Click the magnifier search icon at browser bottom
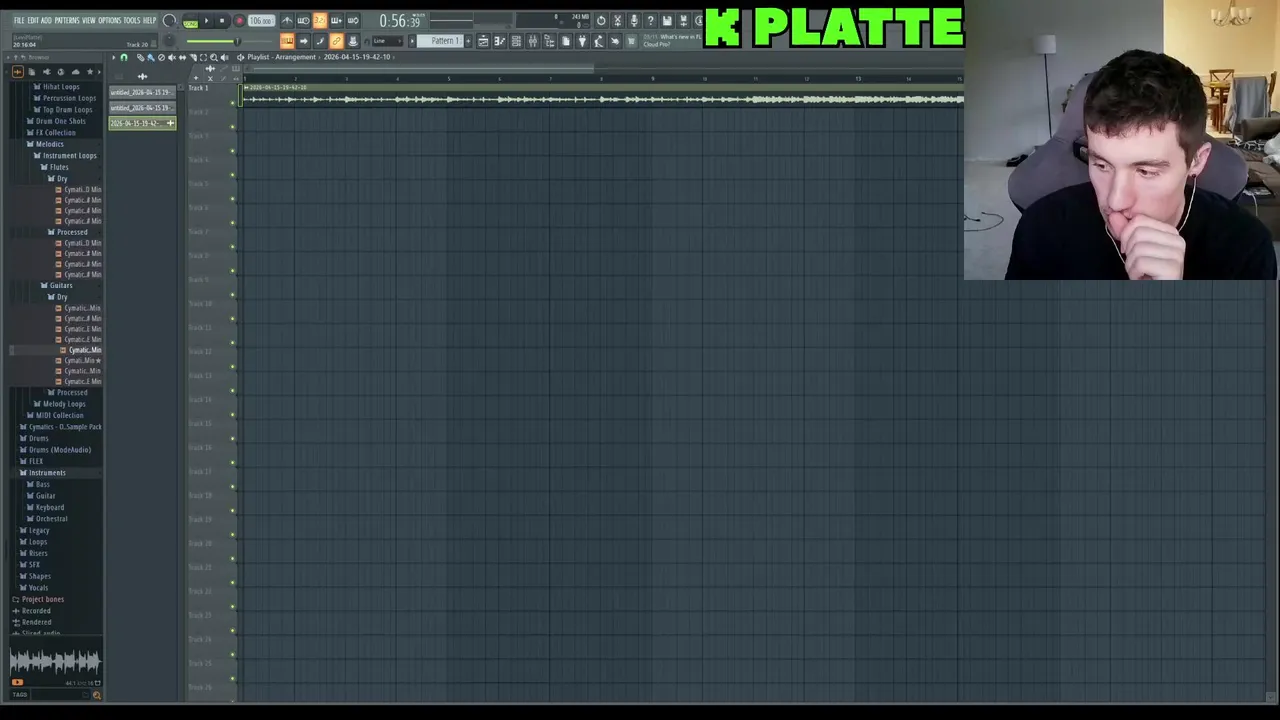The height and width of the screenshot is (720, 1280). (x=97, y=695)
